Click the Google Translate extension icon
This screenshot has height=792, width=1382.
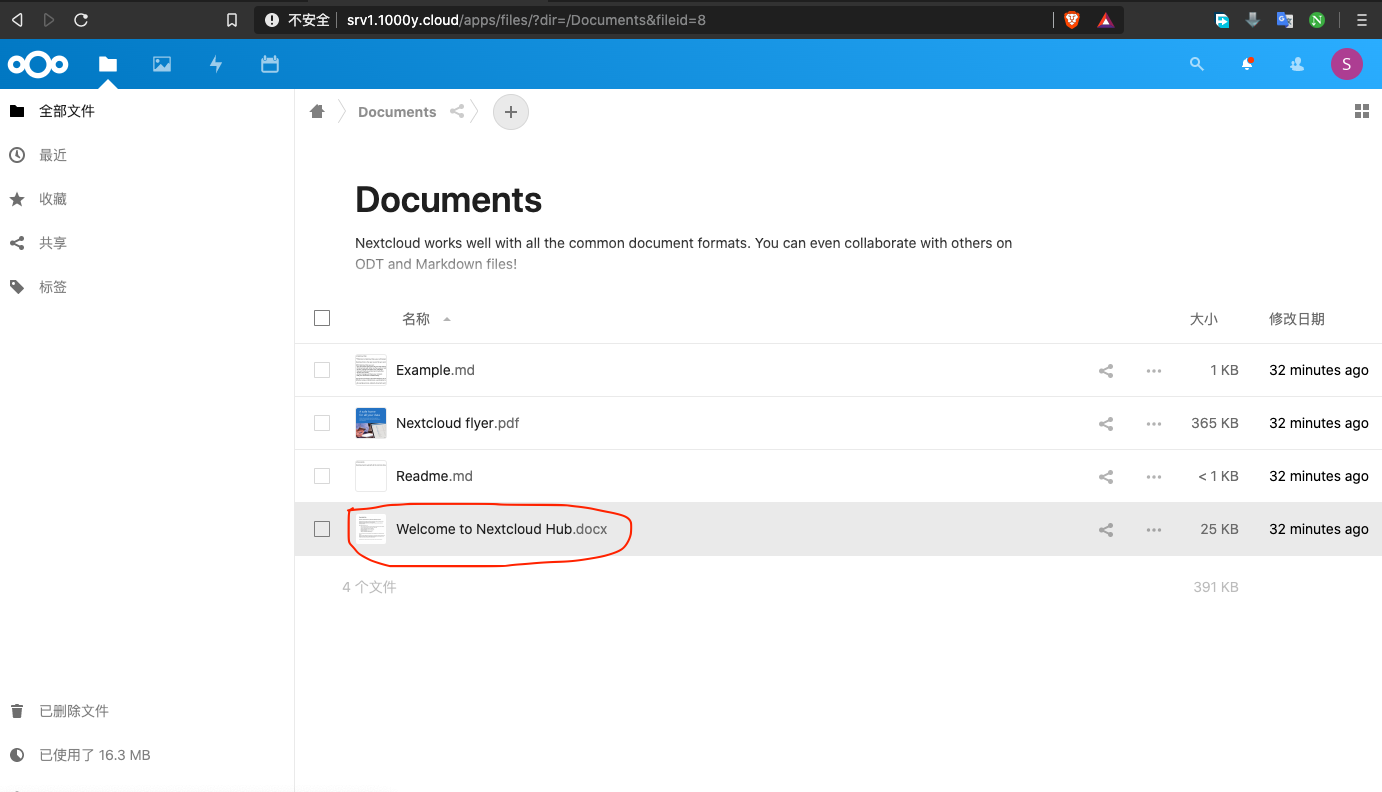click(1285, 19)
